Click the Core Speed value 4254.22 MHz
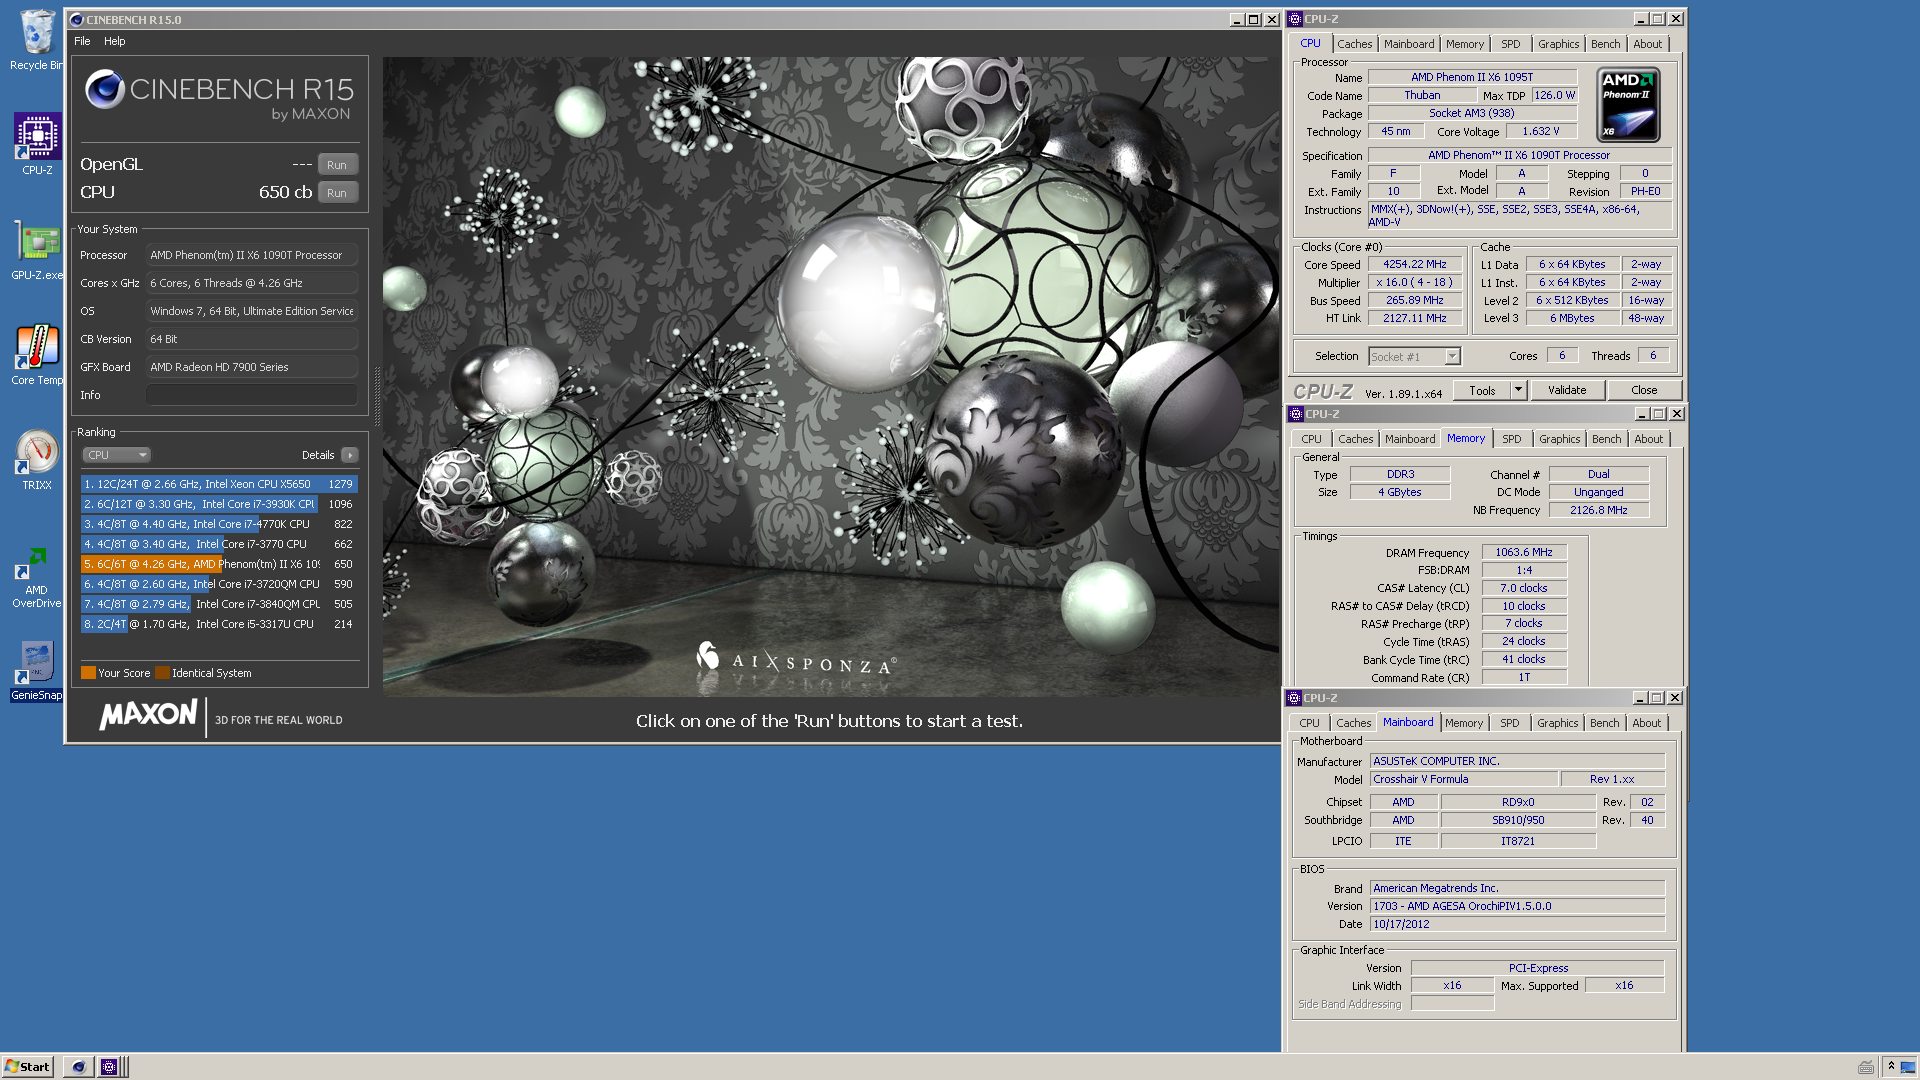 [1414, 264]
